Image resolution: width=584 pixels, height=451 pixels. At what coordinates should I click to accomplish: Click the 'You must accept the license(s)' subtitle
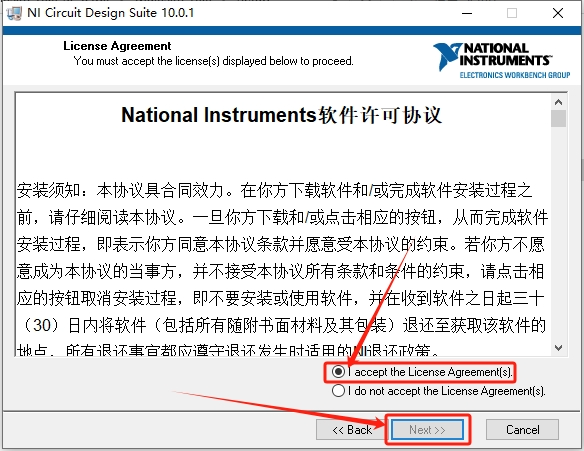213,61
